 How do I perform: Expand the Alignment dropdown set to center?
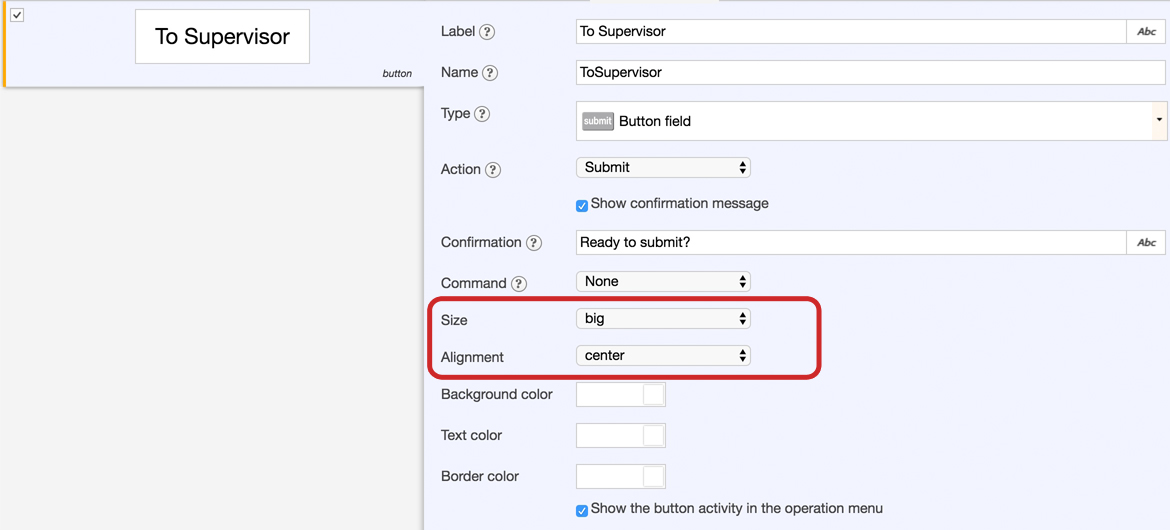click(663, 356)
